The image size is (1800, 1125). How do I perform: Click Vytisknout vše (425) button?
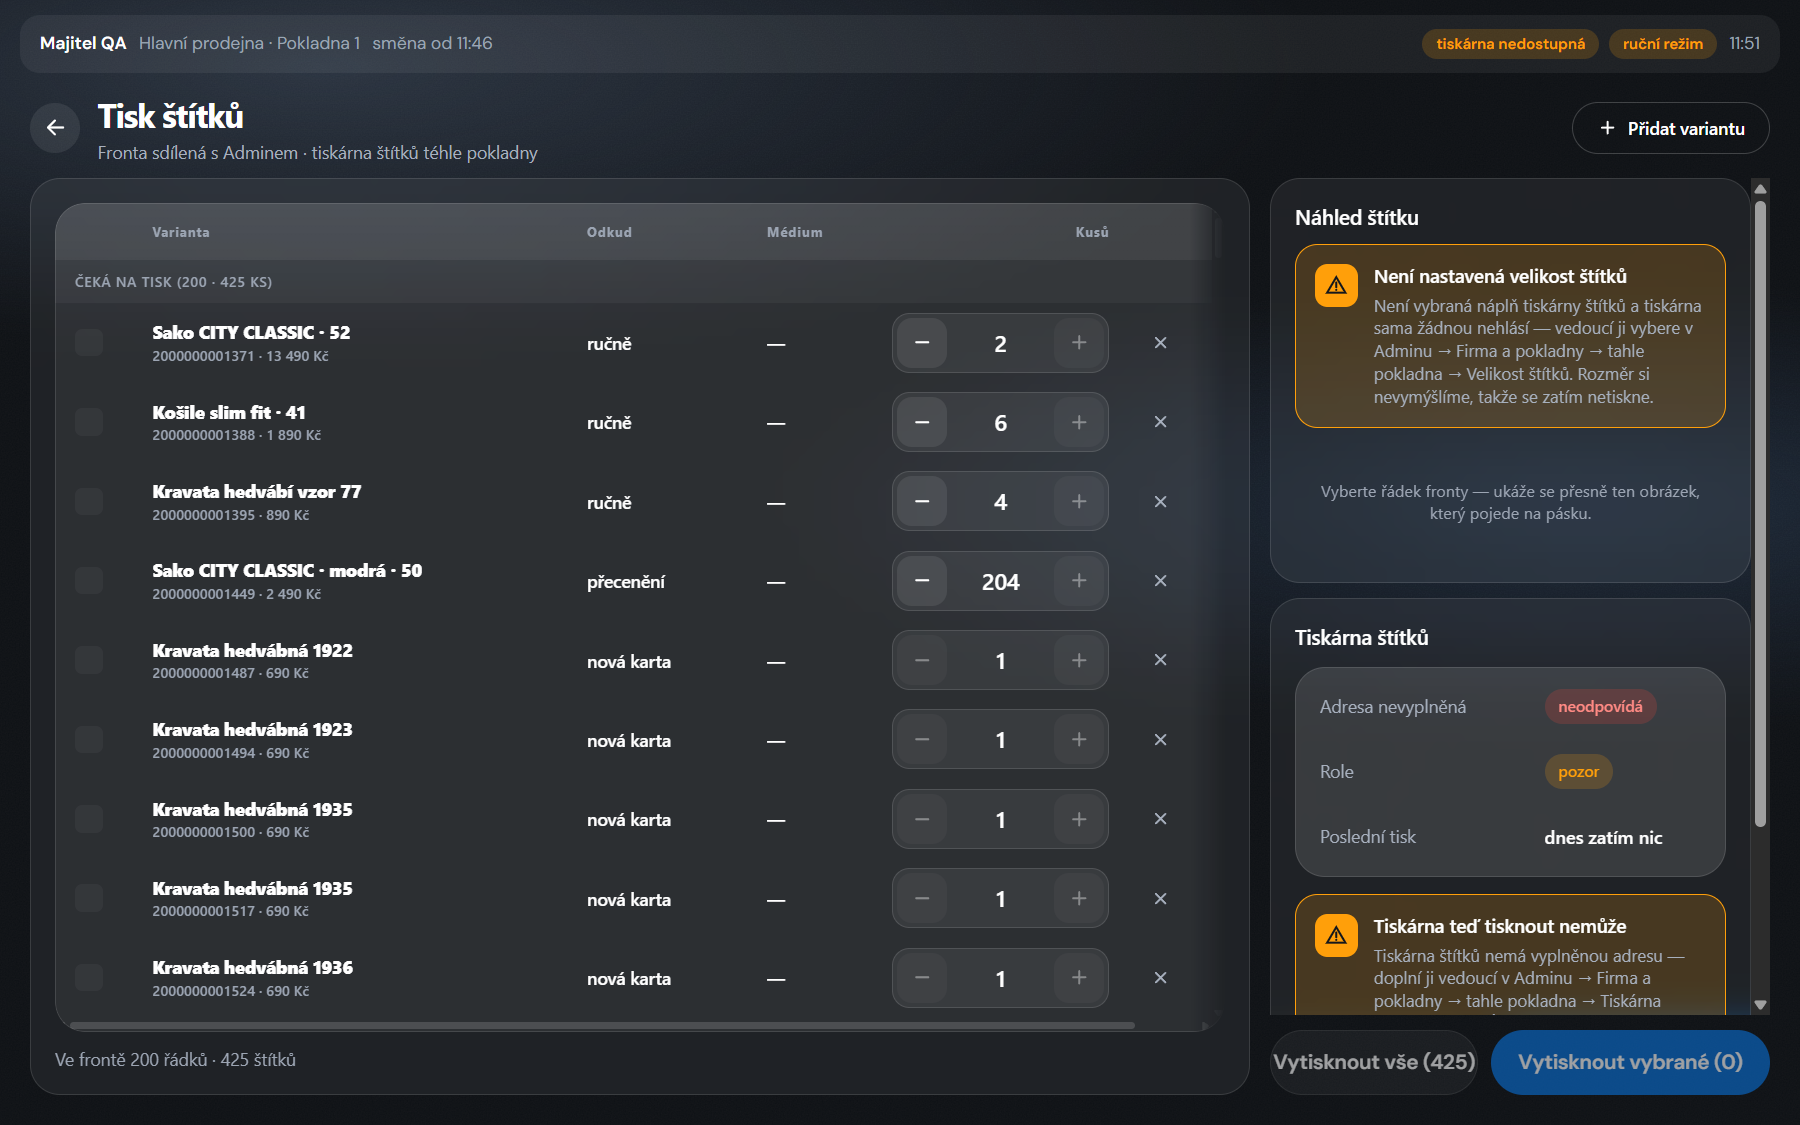tap(1374, 1062)
